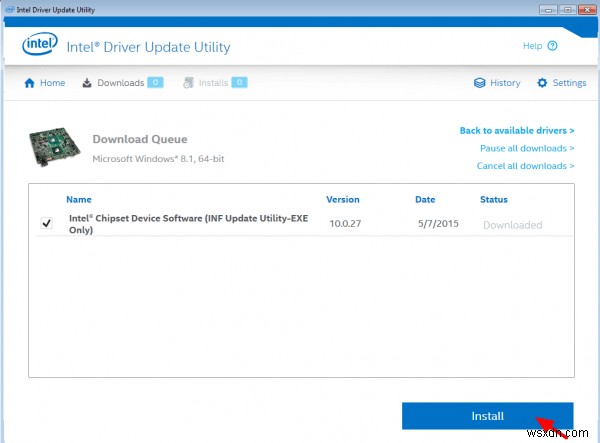Uncheck the Intel Chipset Device Software checkbox
600x443 pixels.
[47, 223]
